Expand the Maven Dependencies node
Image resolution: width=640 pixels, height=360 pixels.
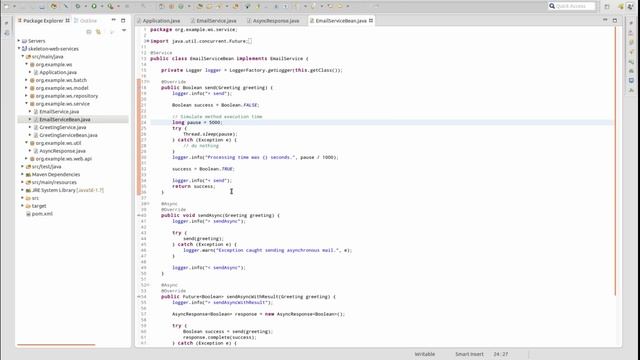point(23,174)
